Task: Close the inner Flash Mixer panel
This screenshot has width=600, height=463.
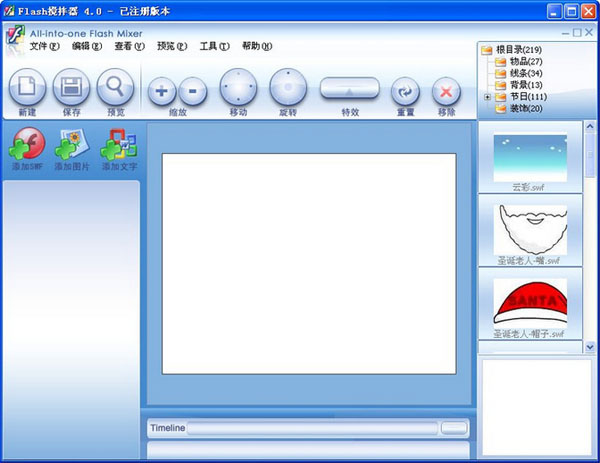Action: tap(589, 33)
